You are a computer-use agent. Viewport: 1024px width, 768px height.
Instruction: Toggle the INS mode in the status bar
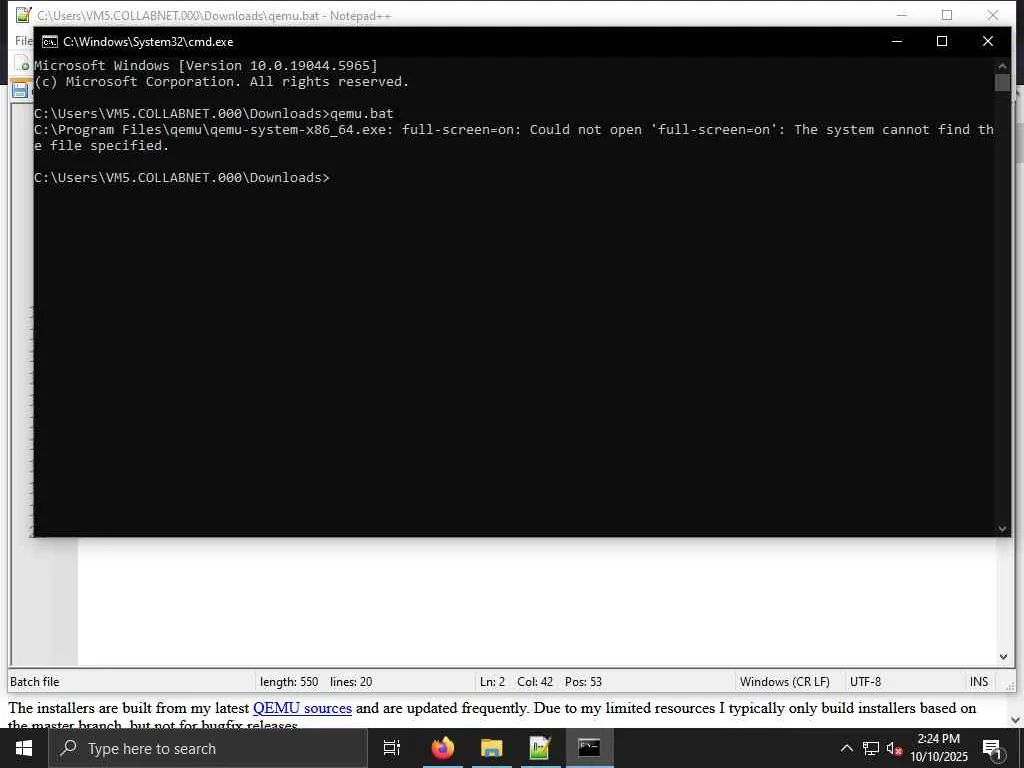coord(978,682)
